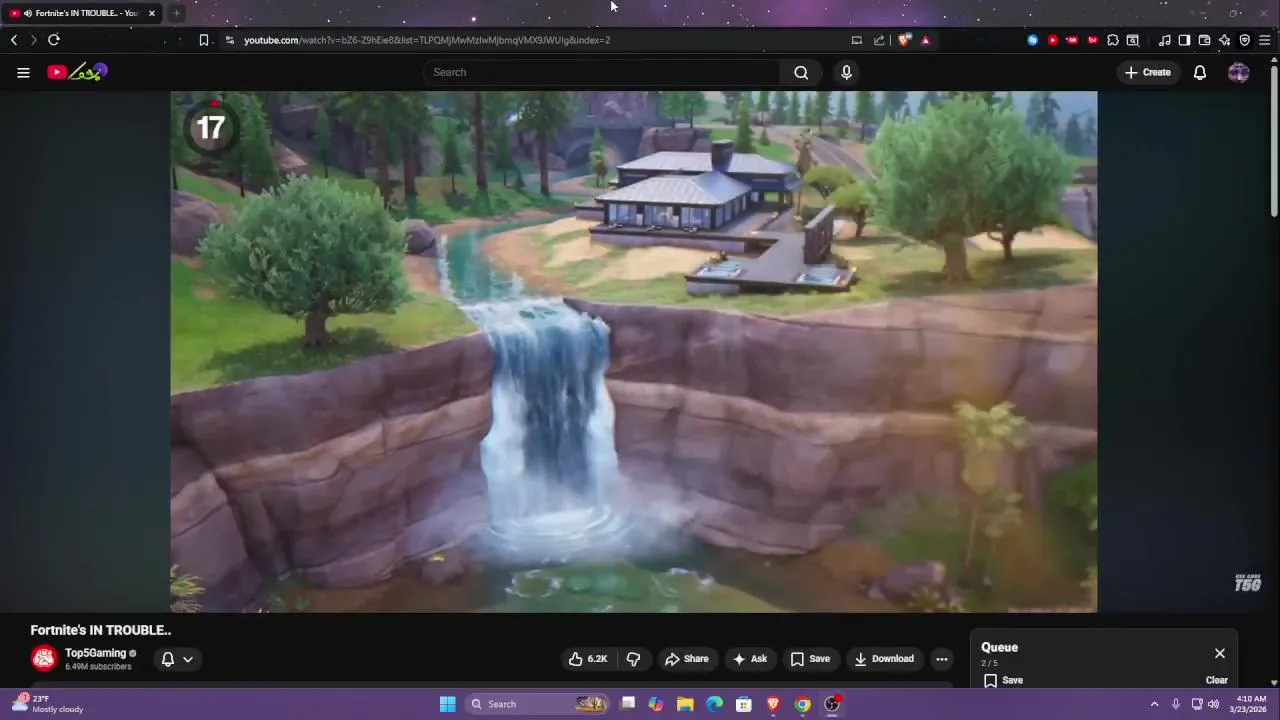The image size is (1280, 720).
Task: Click the Windows taskbar search box
Action: tap(539, 704)
